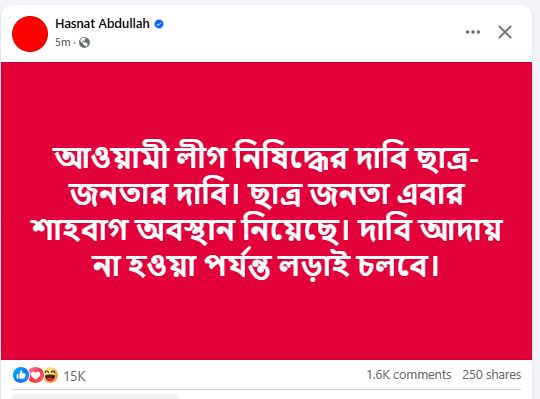
Task: Click the word শাহবাগ in the post
Action: (80, 229)
